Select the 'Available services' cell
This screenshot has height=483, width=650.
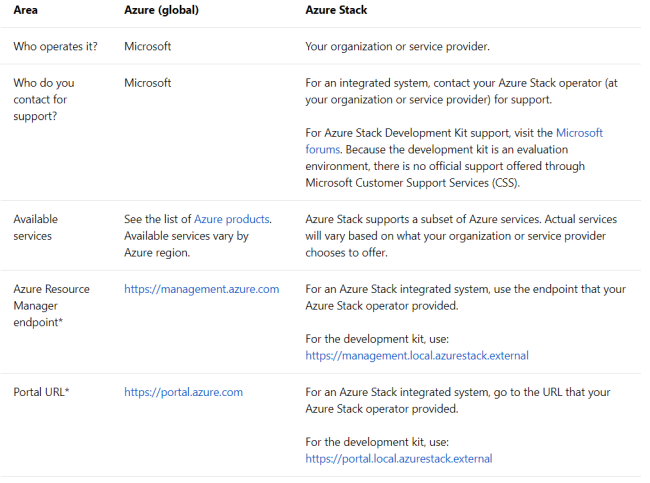(x=36, y=227)
